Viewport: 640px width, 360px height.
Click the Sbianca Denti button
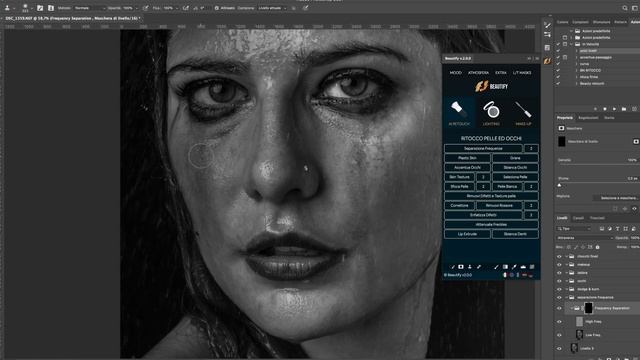coord(515,234)
